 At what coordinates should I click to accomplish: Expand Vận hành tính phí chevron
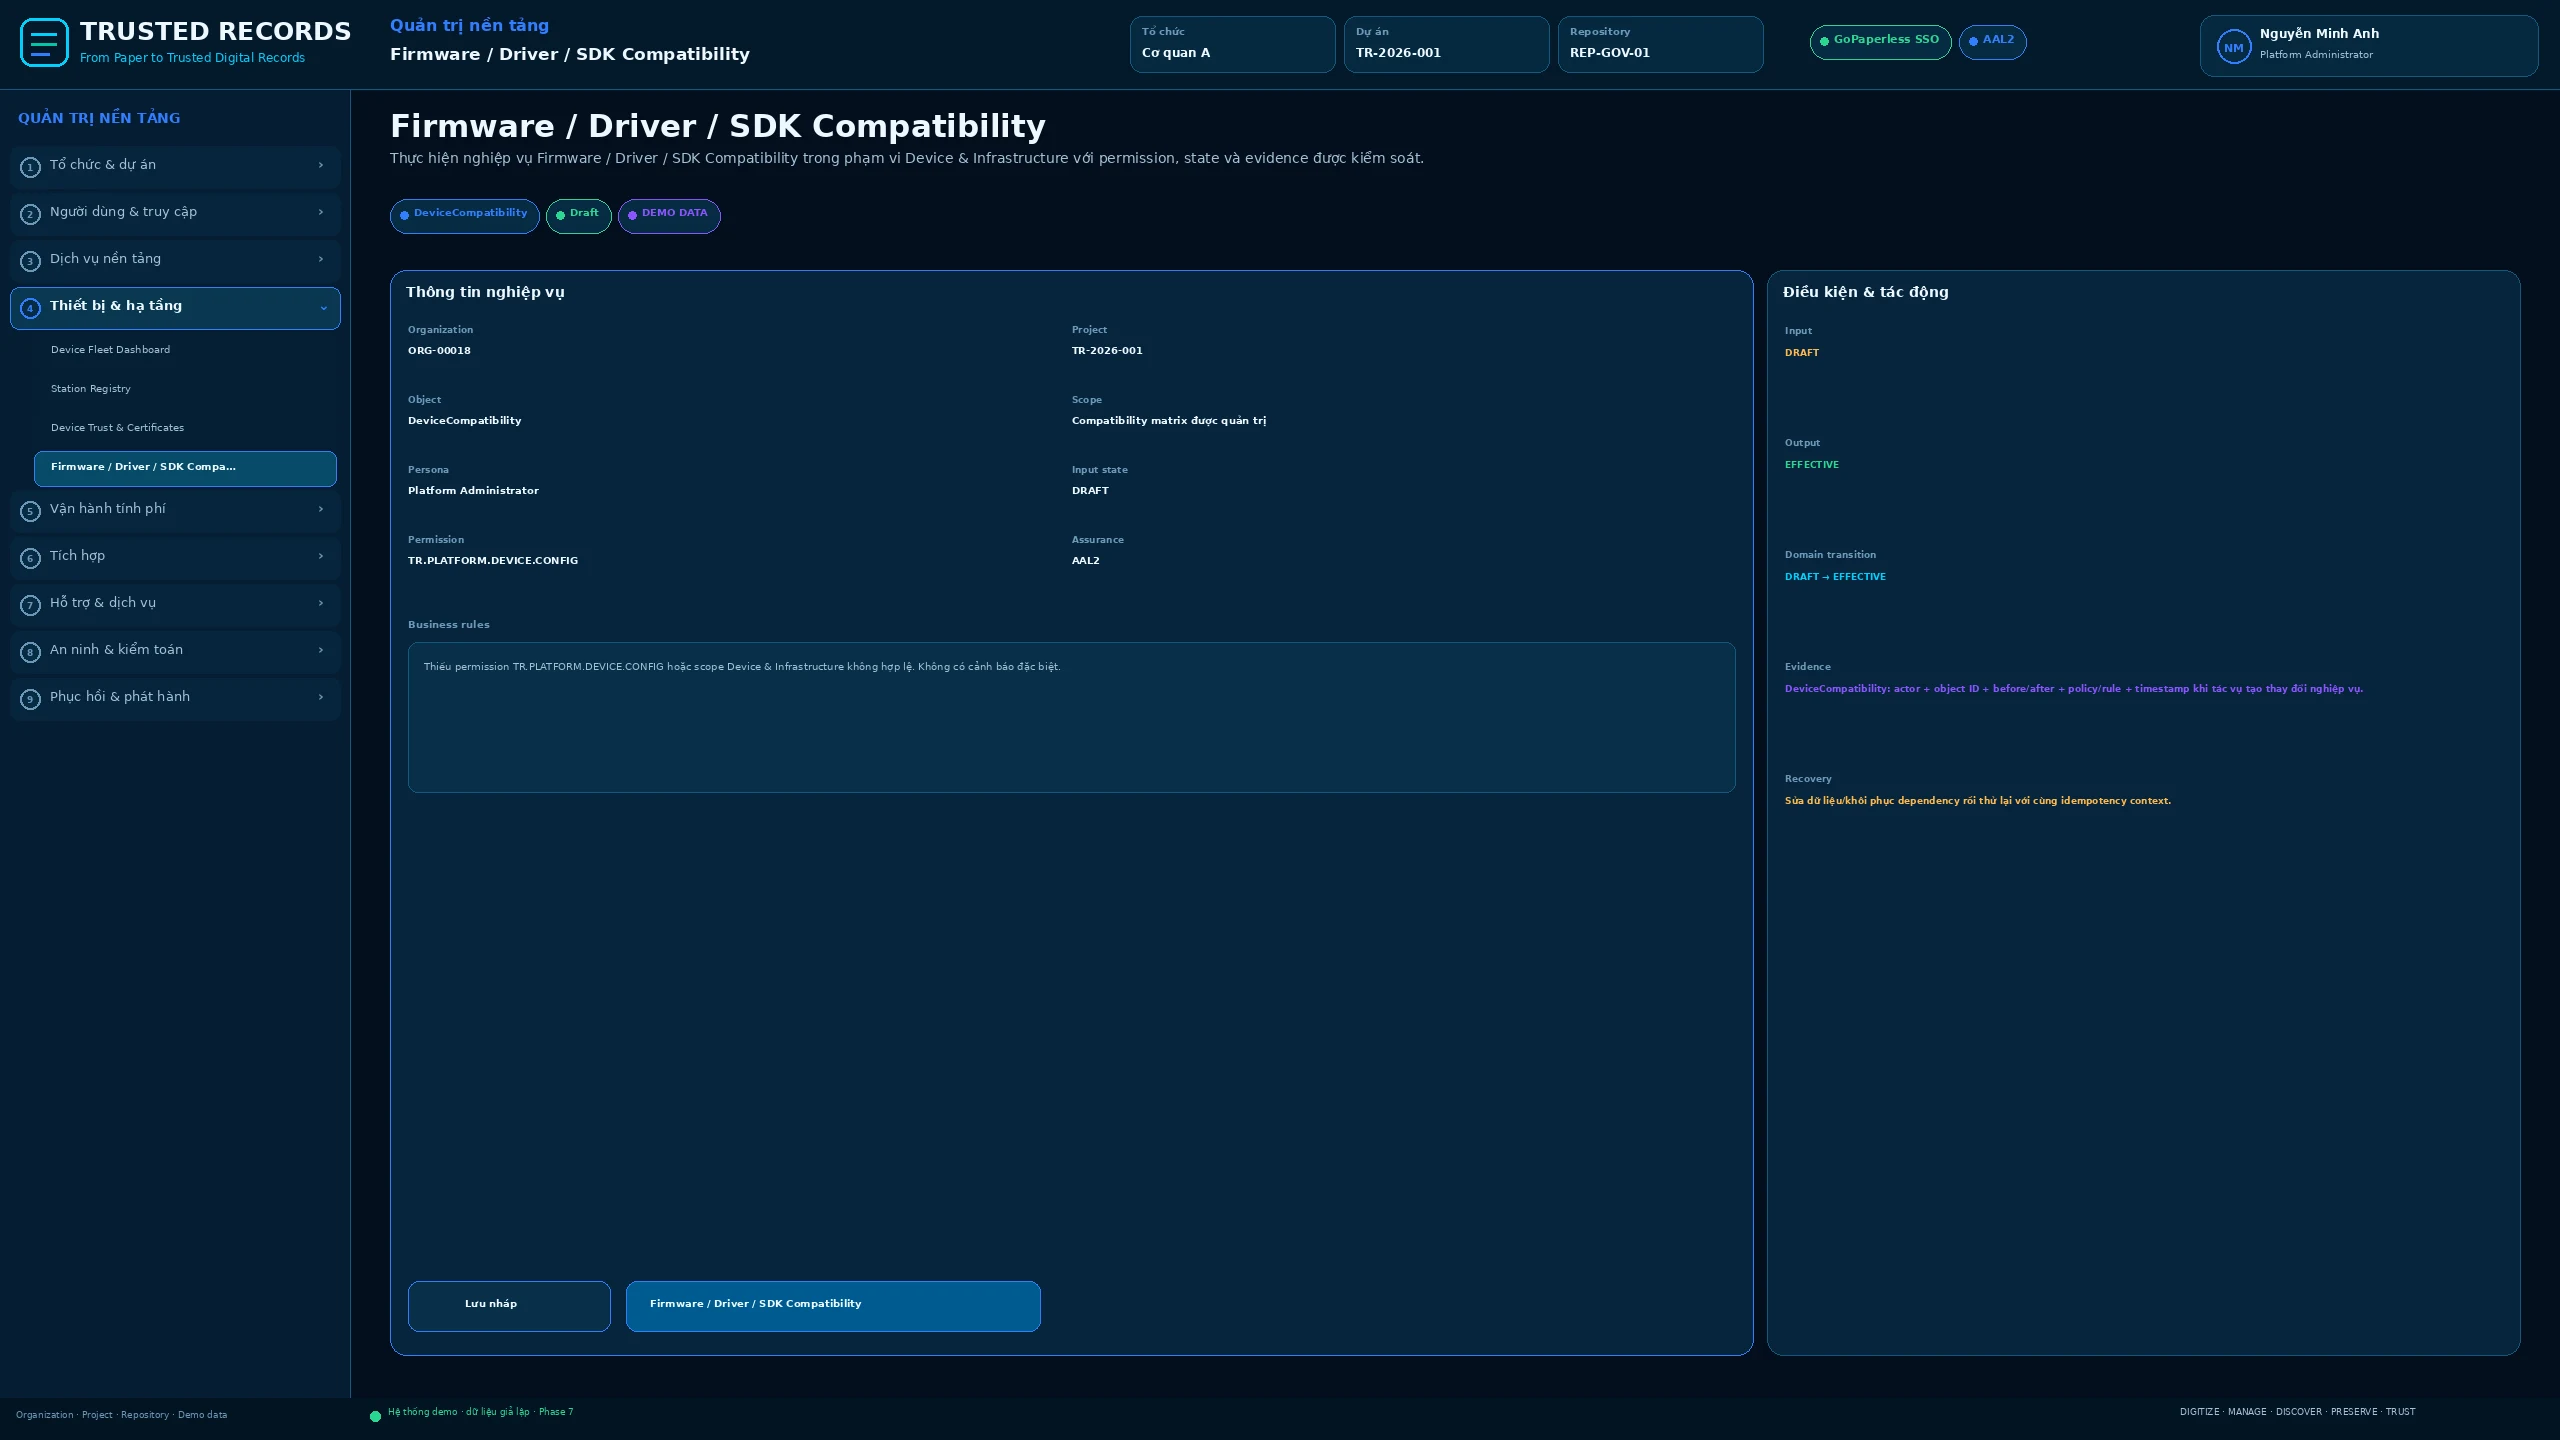click(321, 509)
